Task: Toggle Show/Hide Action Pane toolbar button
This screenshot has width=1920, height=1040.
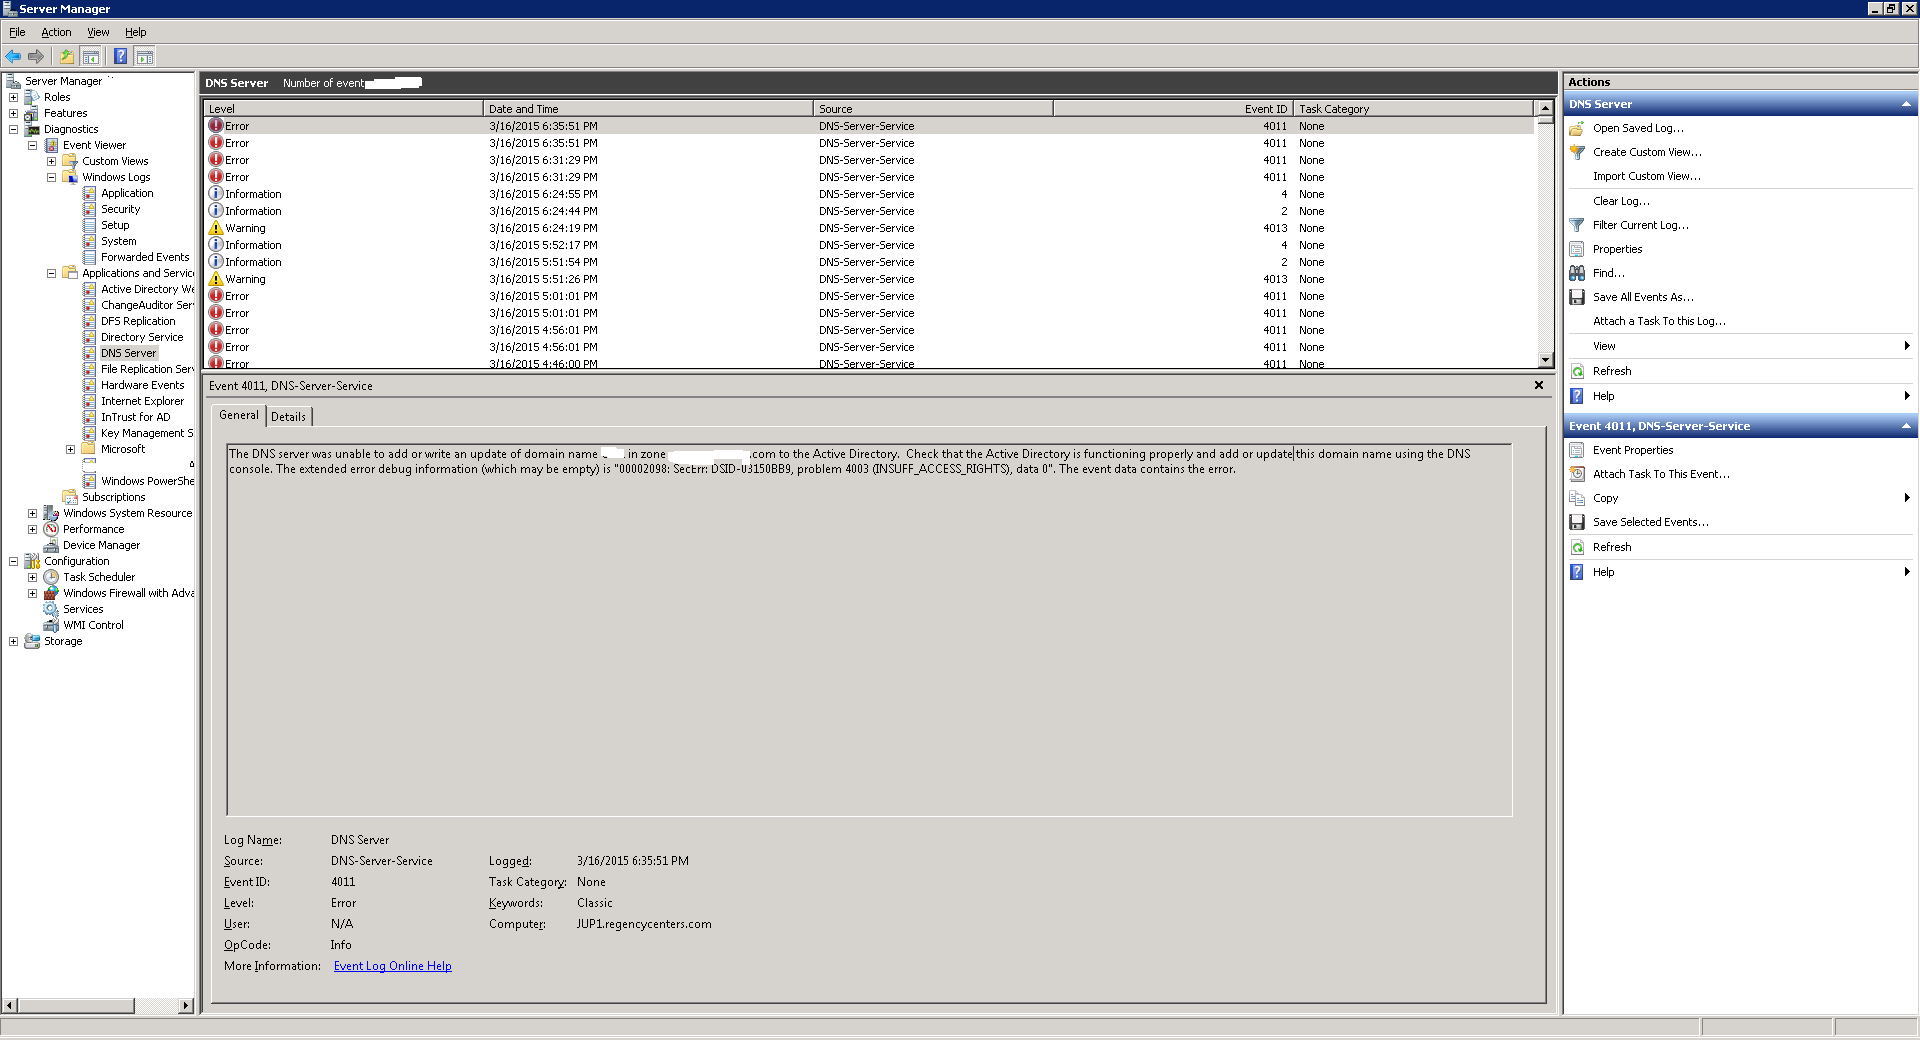Action: [145, 57]
